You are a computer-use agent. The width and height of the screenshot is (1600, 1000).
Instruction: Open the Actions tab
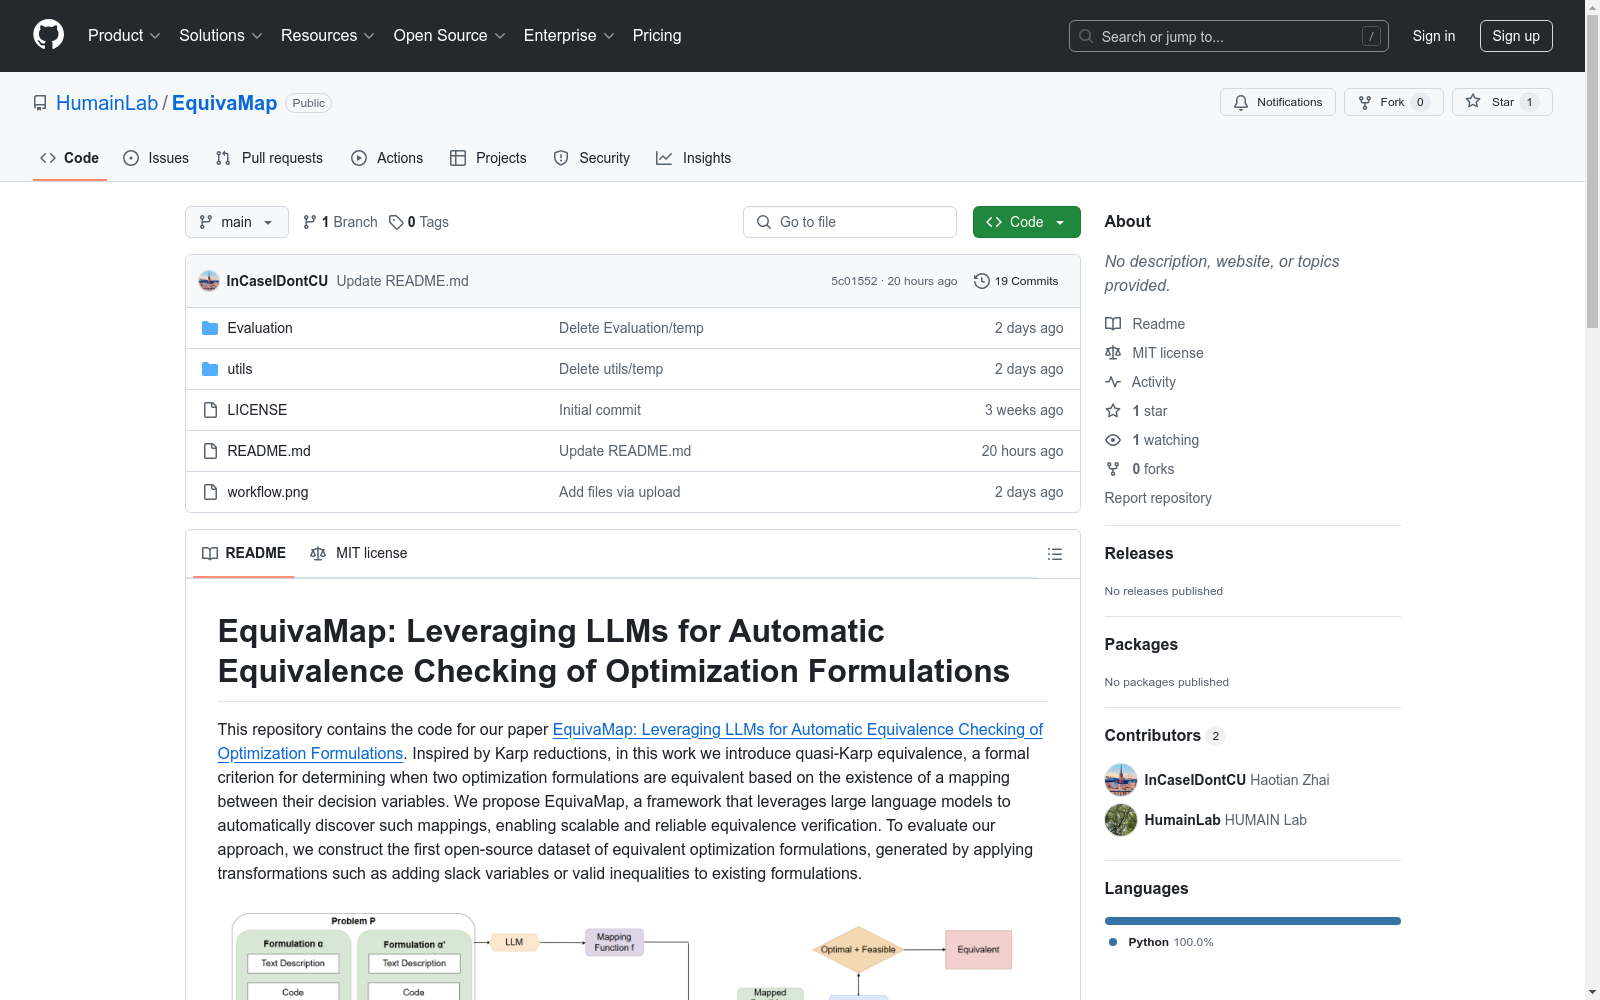coord(387,158)
